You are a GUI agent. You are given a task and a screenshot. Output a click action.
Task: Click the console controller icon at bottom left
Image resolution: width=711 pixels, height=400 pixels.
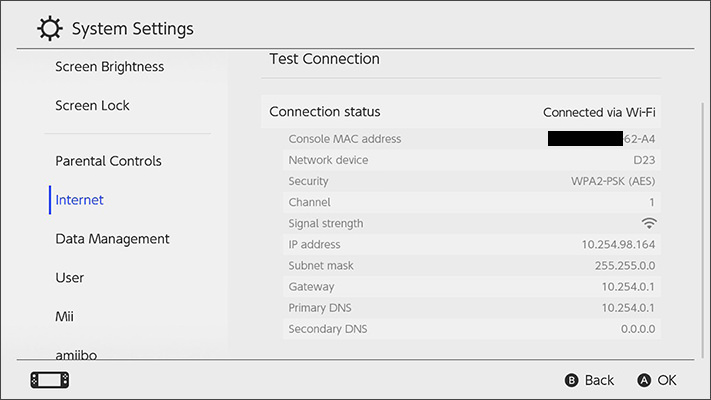50,380
